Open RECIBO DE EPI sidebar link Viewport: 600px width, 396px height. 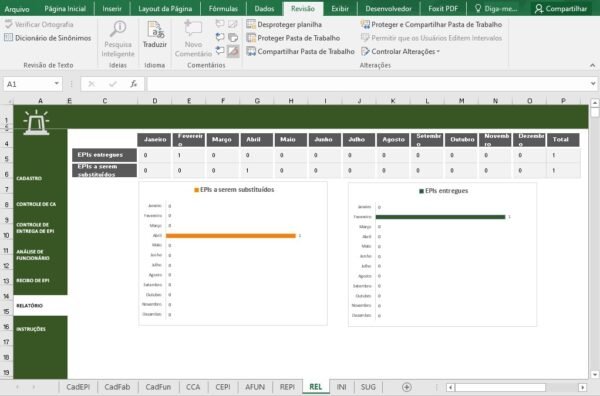tap(33, 280)
